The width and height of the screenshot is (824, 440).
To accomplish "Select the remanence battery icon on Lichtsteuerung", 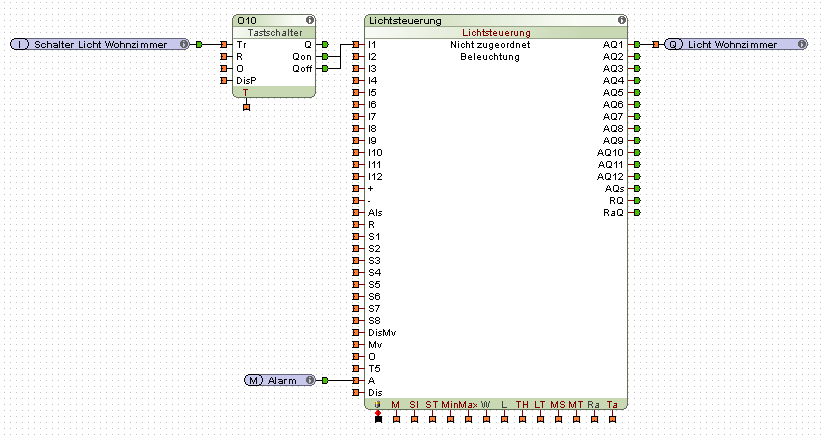I will pyautogui.click(x=377, y=405).
